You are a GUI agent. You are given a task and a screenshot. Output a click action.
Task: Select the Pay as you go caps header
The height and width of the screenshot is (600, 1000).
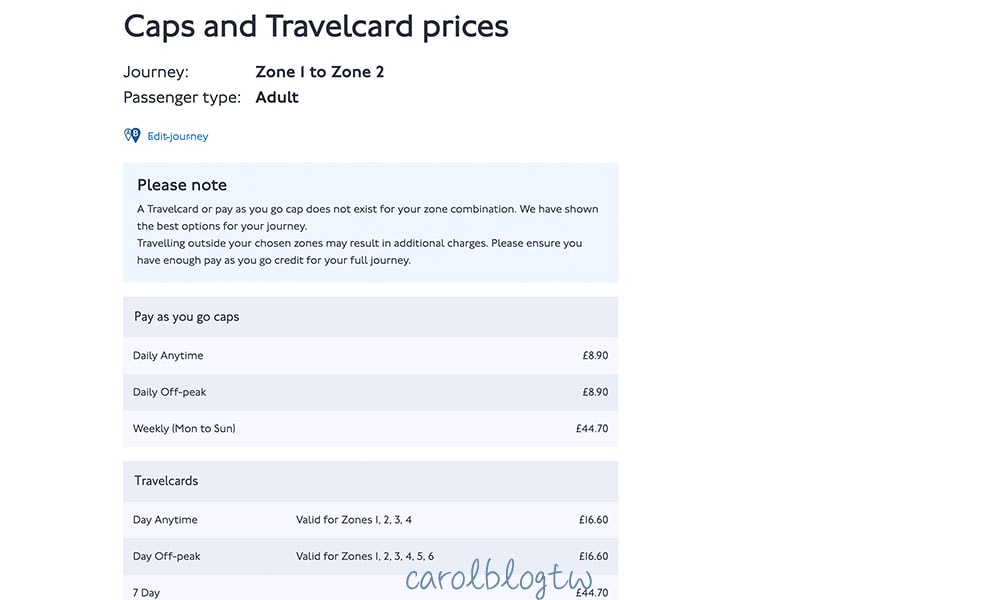pyautogui.click(x=371, y=317)
